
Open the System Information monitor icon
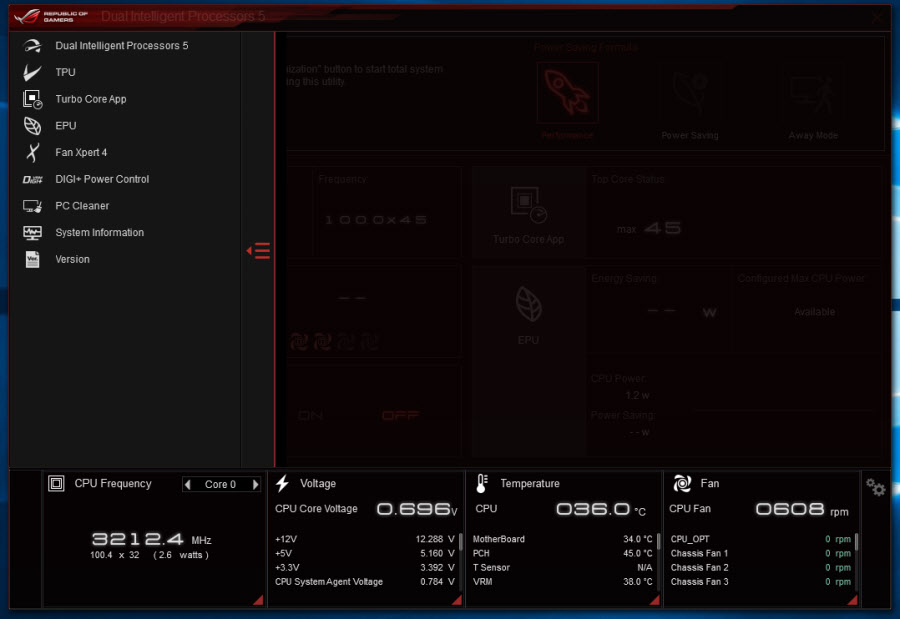(32, 233)
